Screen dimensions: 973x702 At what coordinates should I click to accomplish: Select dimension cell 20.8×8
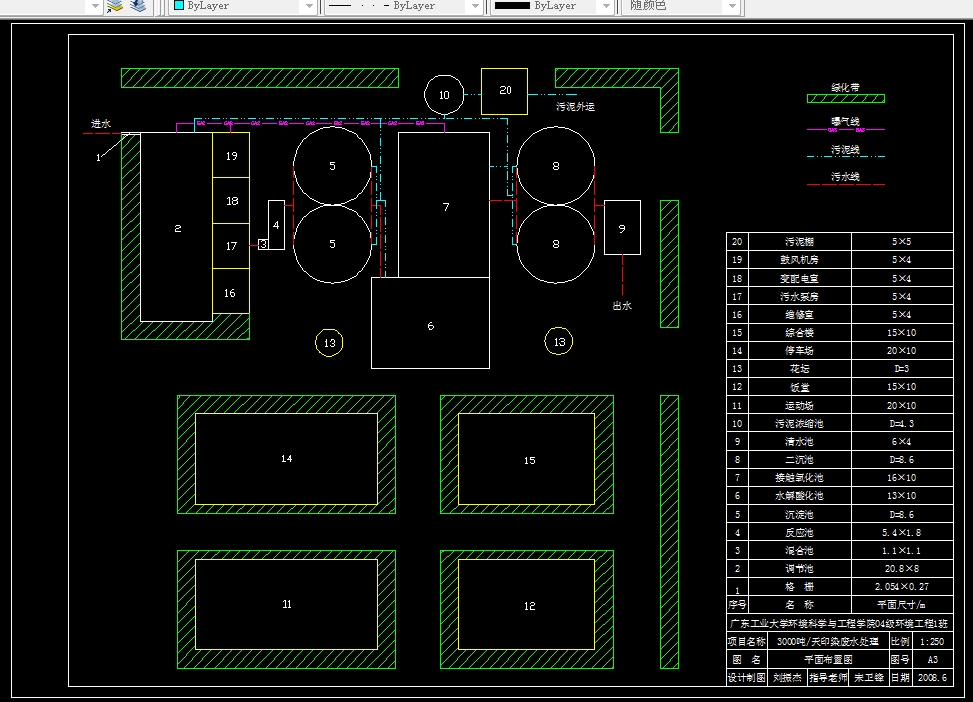click(902, 568)
